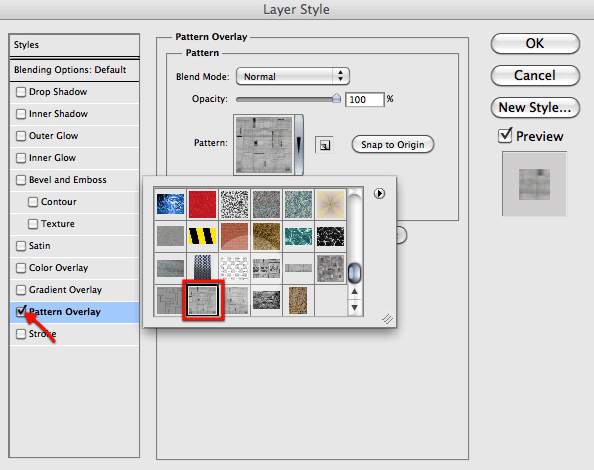This screenshot has height=470, width=594.
Task: Choose the solid red texture pattern
Action: [202, 205]
